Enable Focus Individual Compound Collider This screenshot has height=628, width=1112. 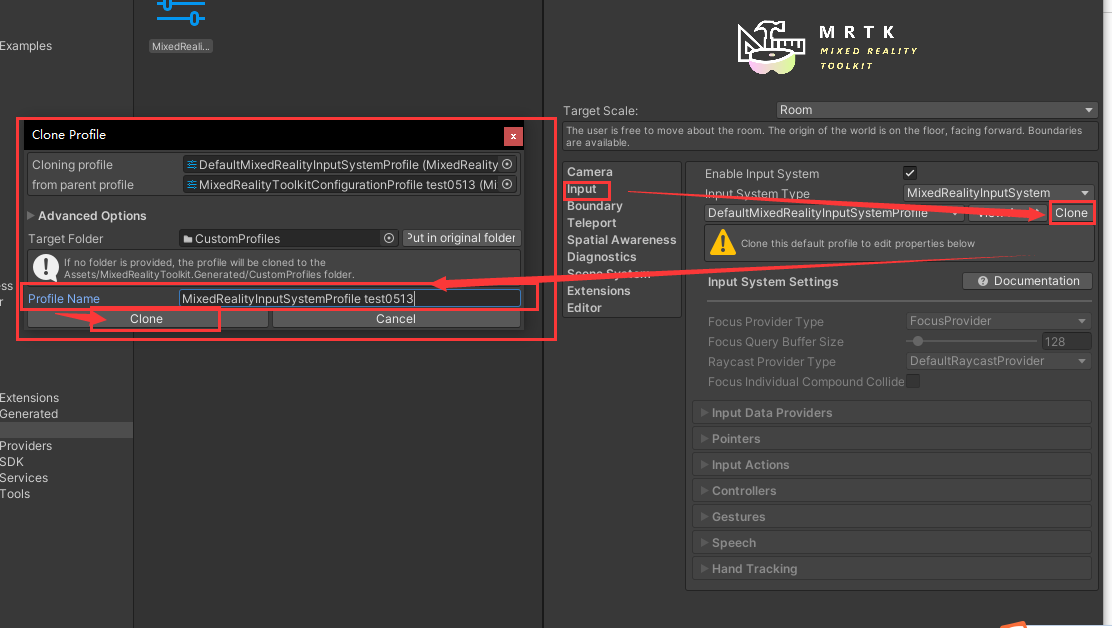(913, 381)
